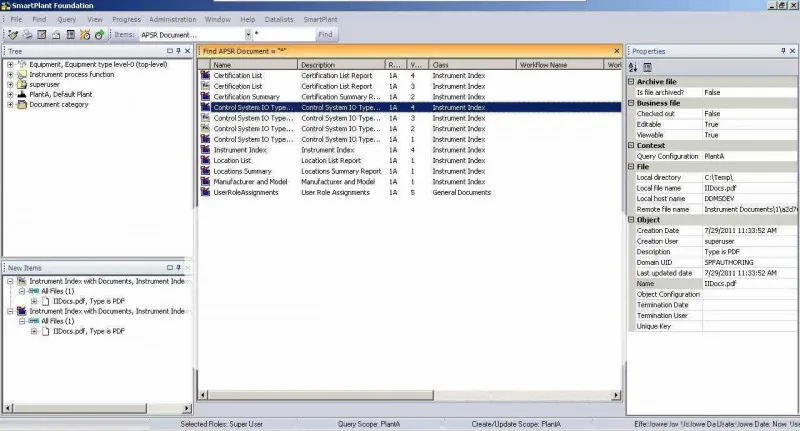Collapse the Archive file property group

tap(631, 82)
